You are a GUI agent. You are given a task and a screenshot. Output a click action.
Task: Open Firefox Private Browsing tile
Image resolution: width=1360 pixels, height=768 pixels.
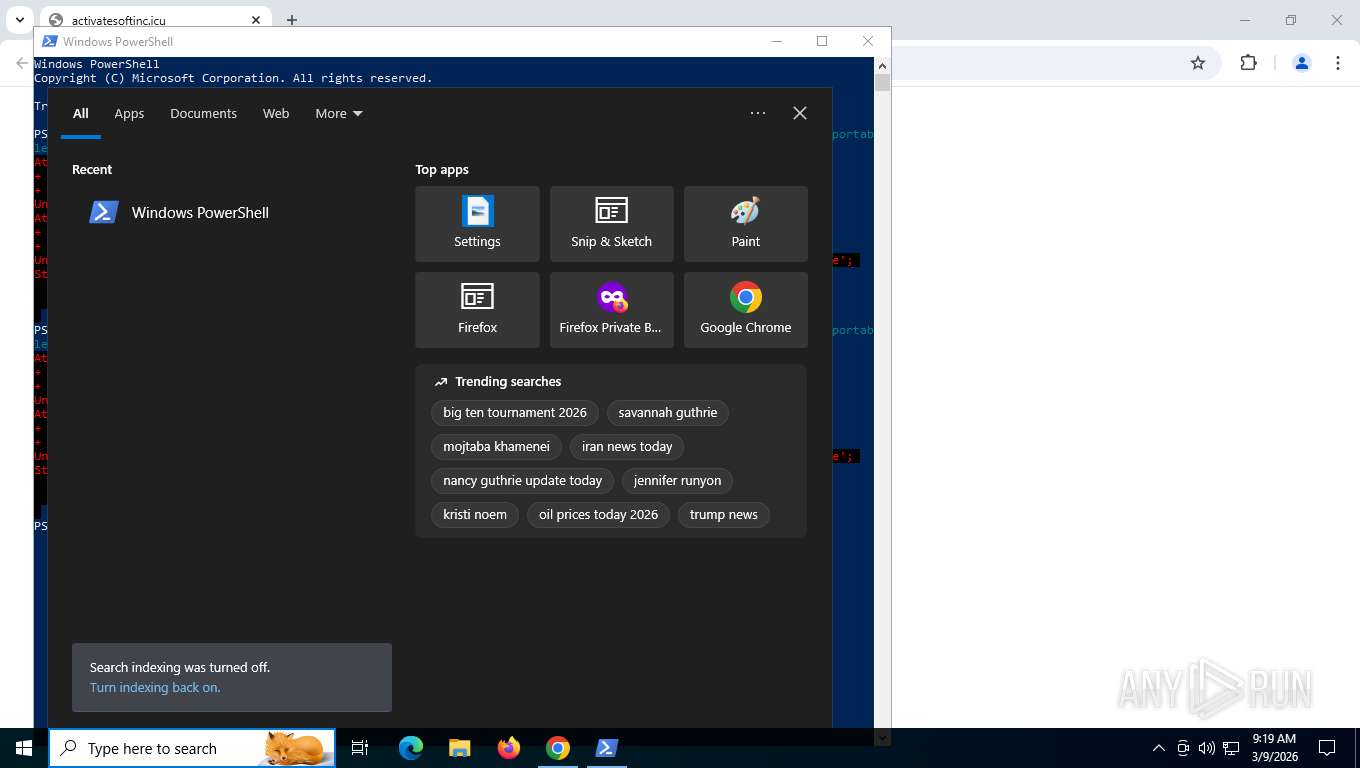pos(611,310)
